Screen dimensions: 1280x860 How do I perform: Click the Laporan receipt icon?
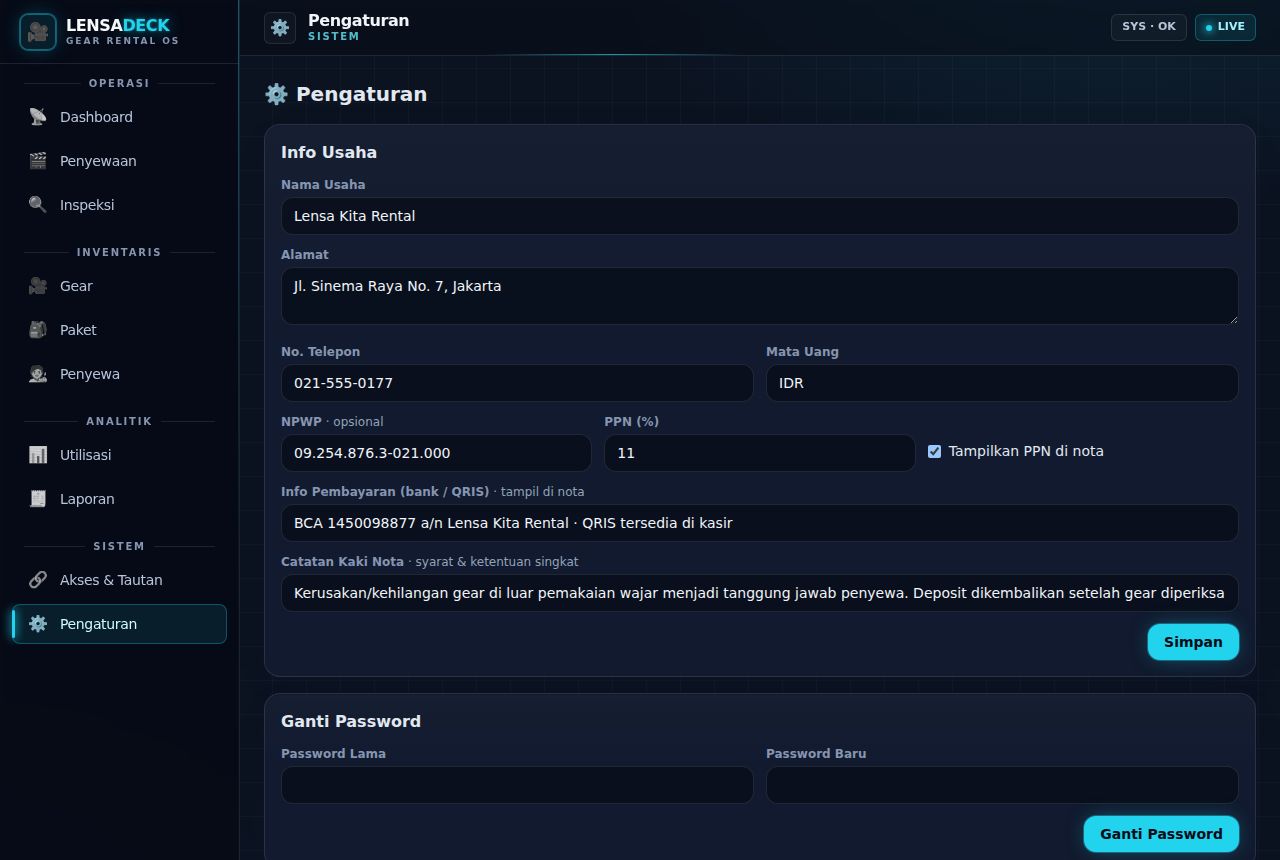pyautogui.click(x=38, y=499)
